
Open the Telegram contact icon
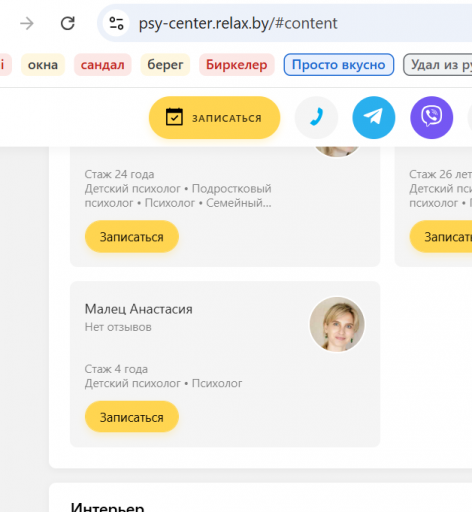(374, 117)
